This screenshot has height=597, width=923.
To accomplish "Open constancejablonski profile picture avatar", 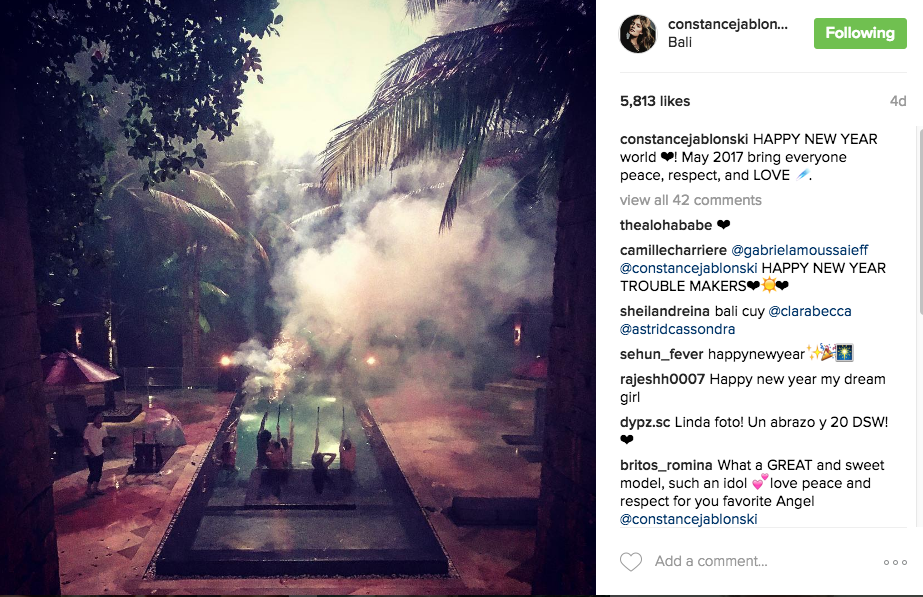I will [638, 34].
